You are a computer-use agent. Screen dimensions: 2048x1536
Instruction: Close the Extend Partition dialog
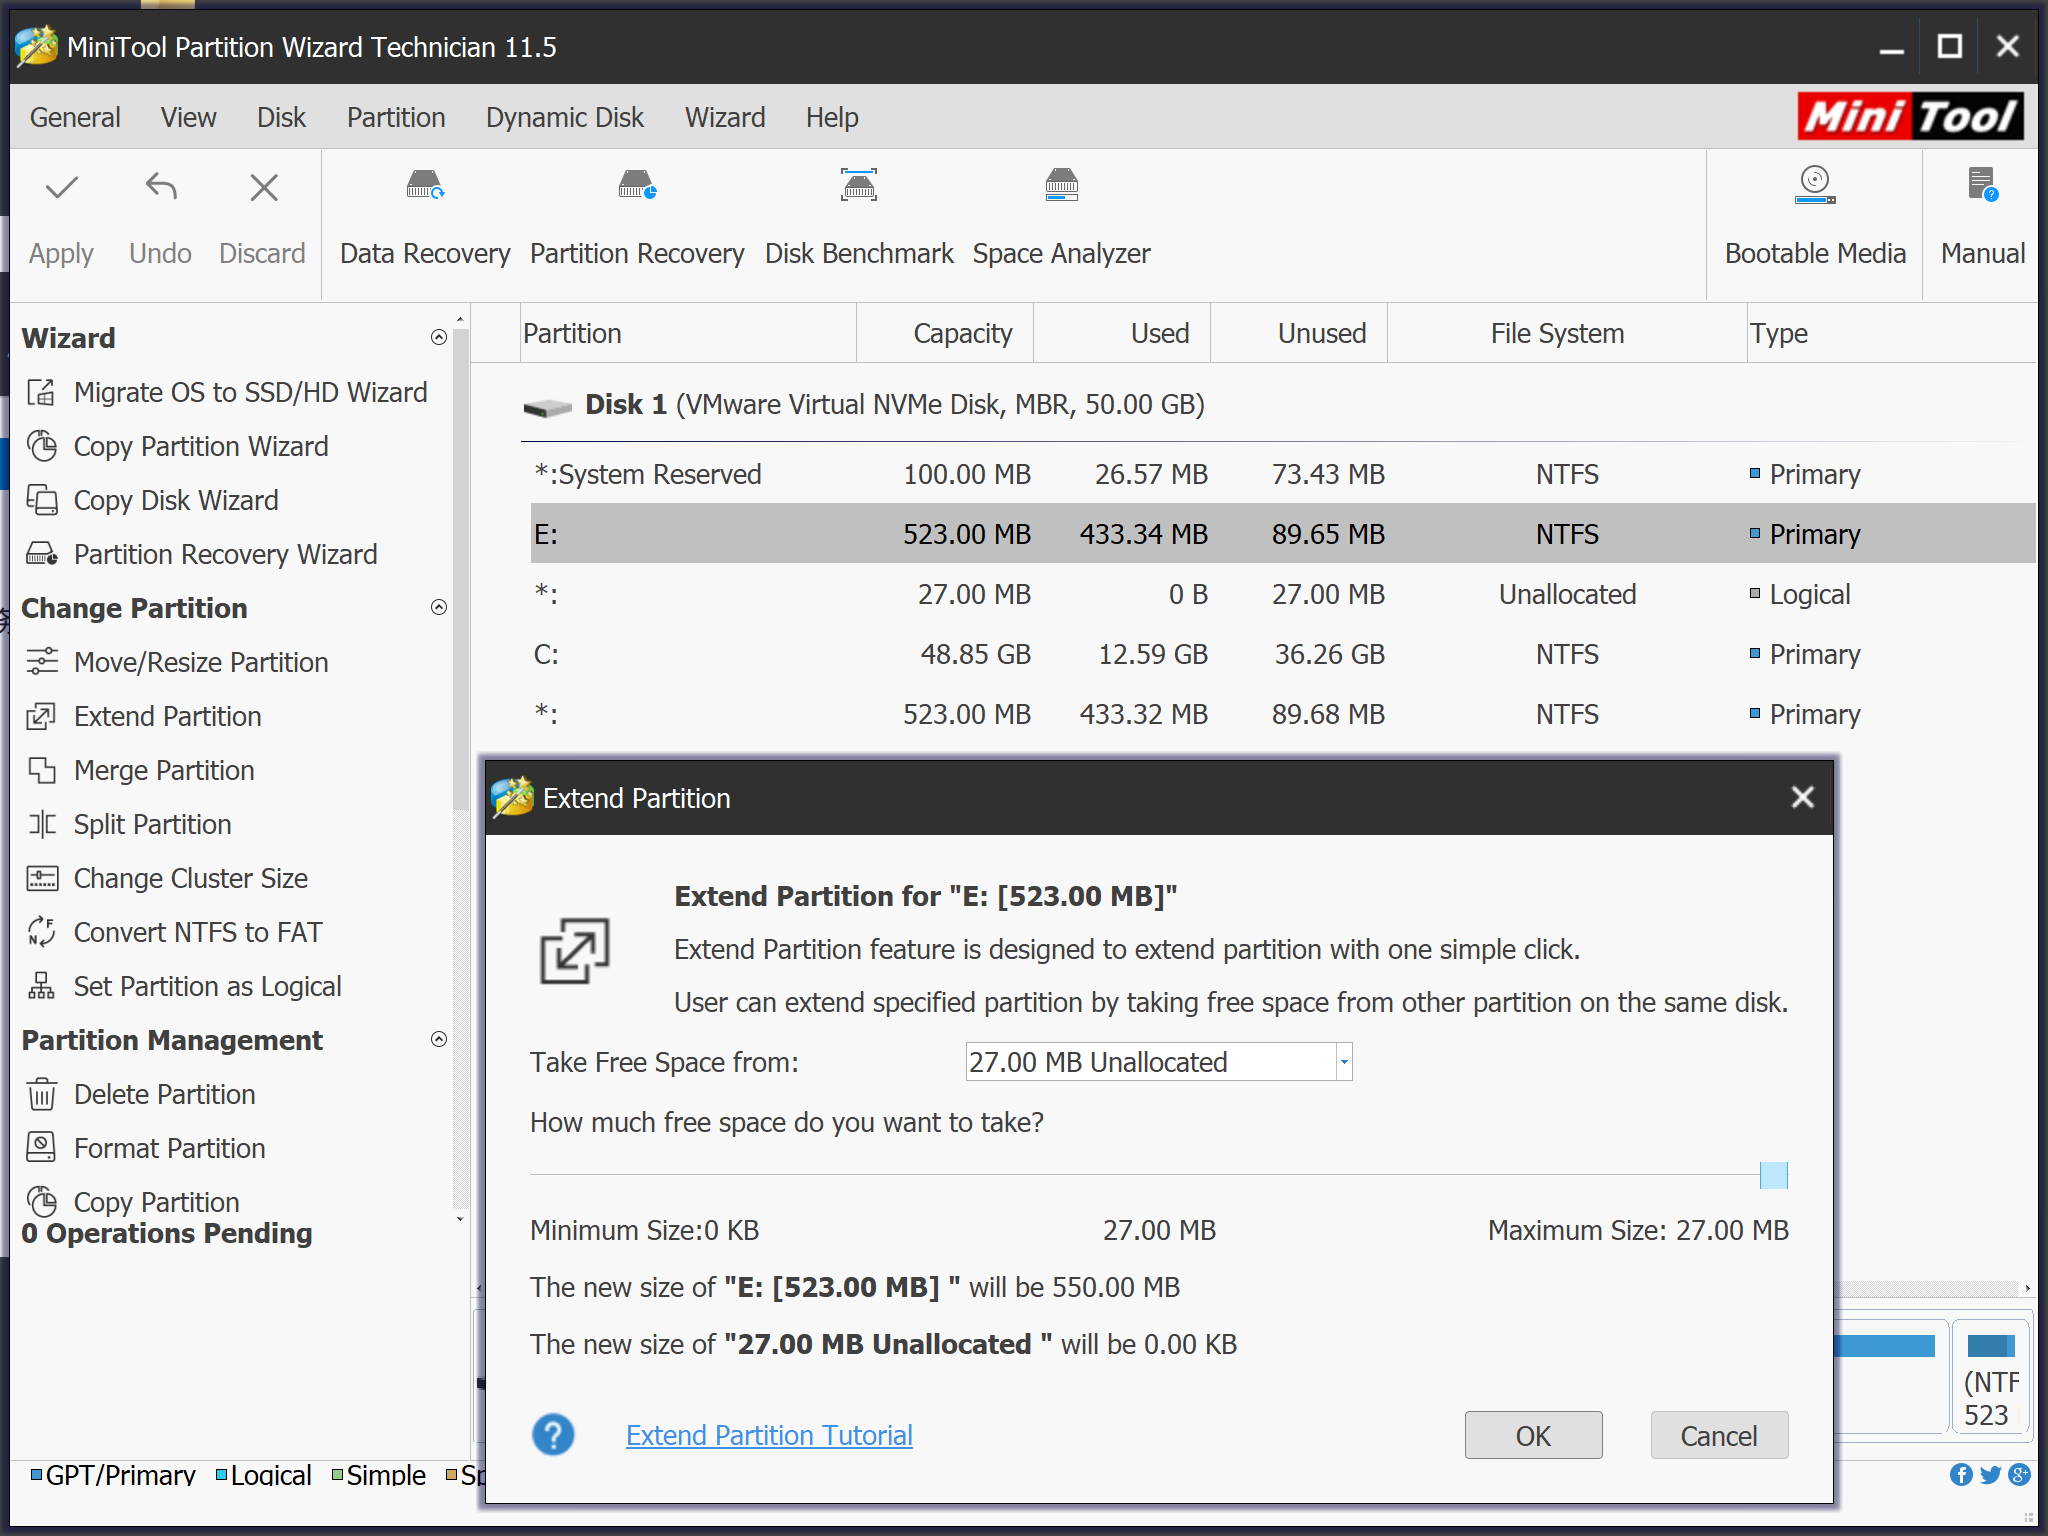1802,797
